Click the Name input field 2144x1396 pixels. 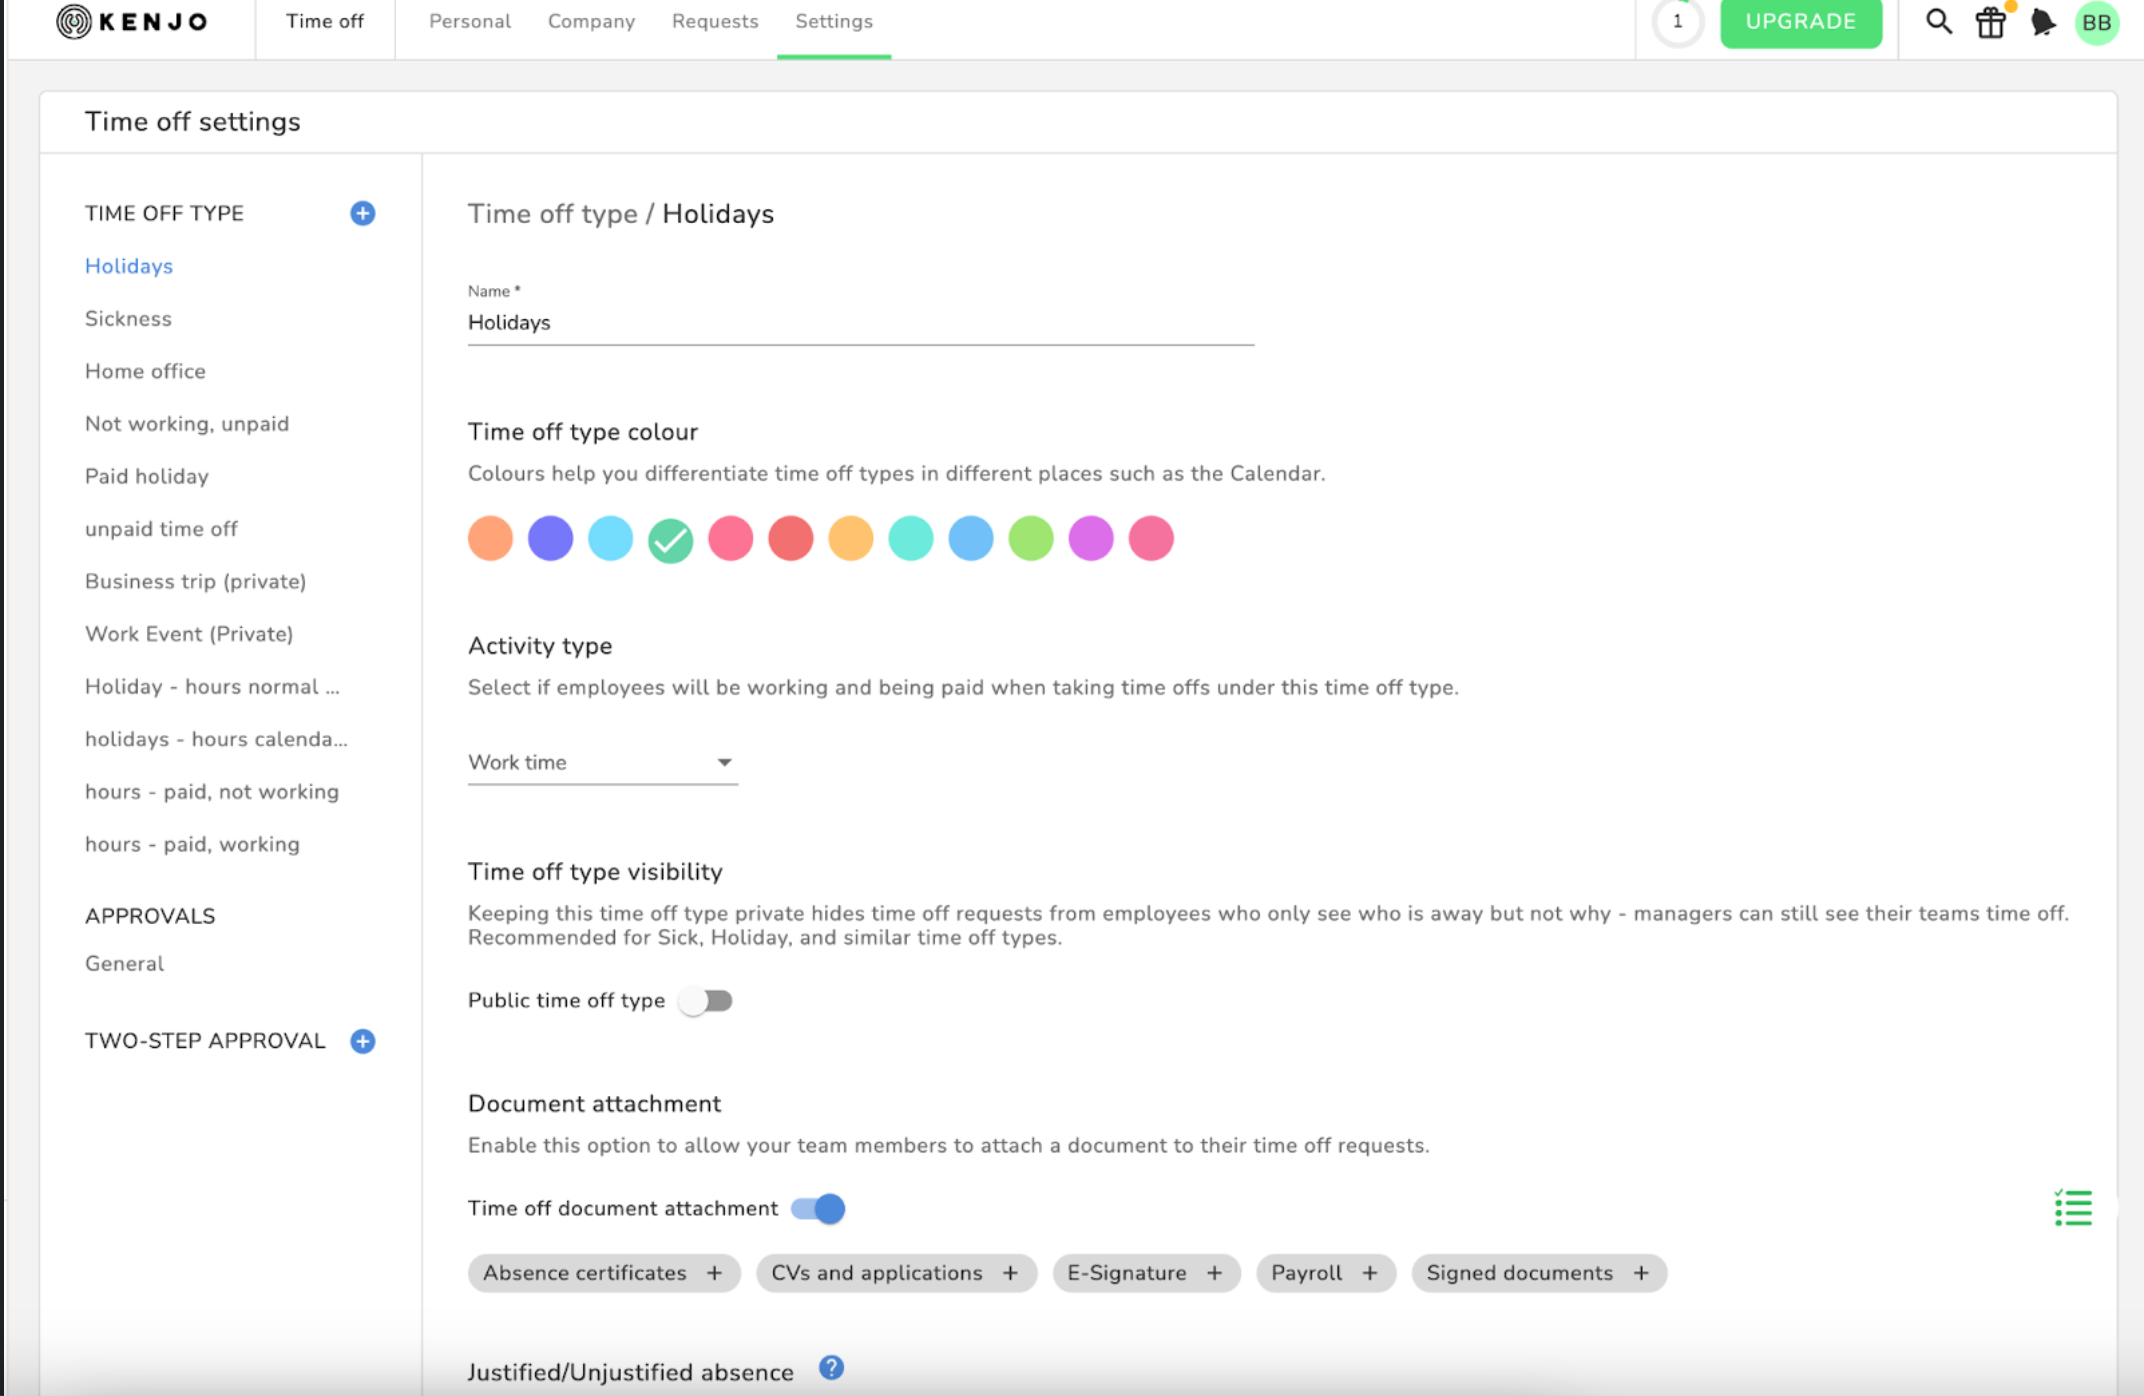tap(860, 323)
